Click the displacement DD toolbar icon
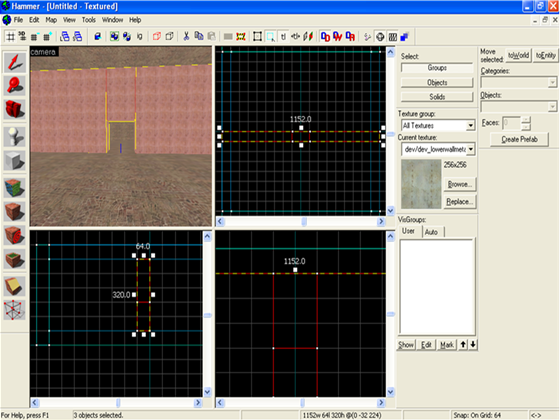This screenshot has width=560, height=420. [x=325, y=36]
